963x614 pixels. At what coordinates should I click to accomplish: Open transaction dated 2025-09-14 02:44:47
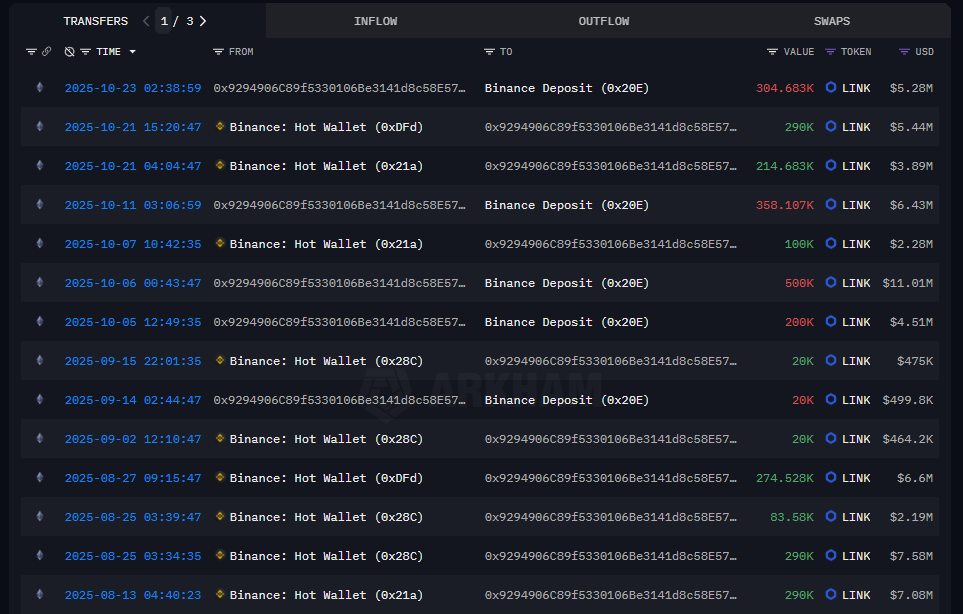[x=133, y=400]
